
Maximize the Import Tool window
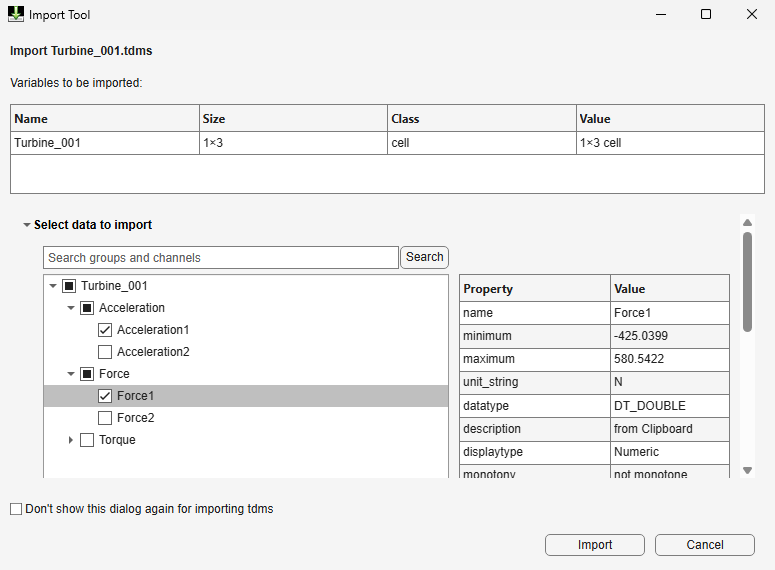click(706, 14)
